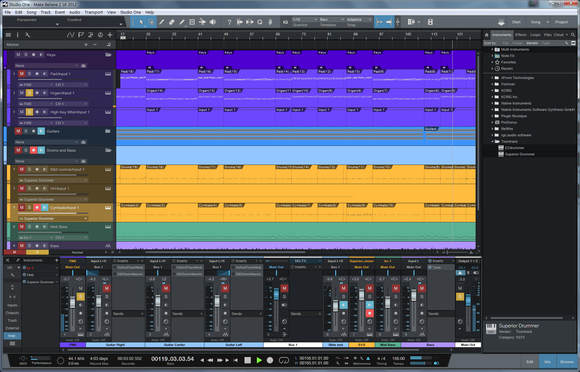Click the green Play button
Image resolution: width=580 pixels, height=372 pixels.
point(259,360)
